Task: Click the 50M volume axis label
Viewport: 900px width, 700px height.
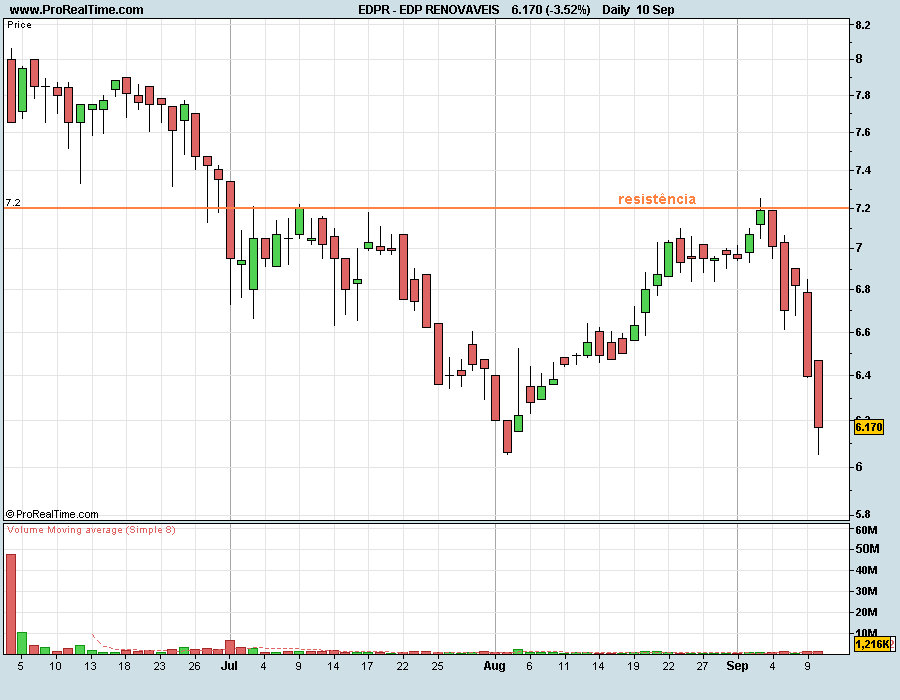Action: [x=867, y=549]
